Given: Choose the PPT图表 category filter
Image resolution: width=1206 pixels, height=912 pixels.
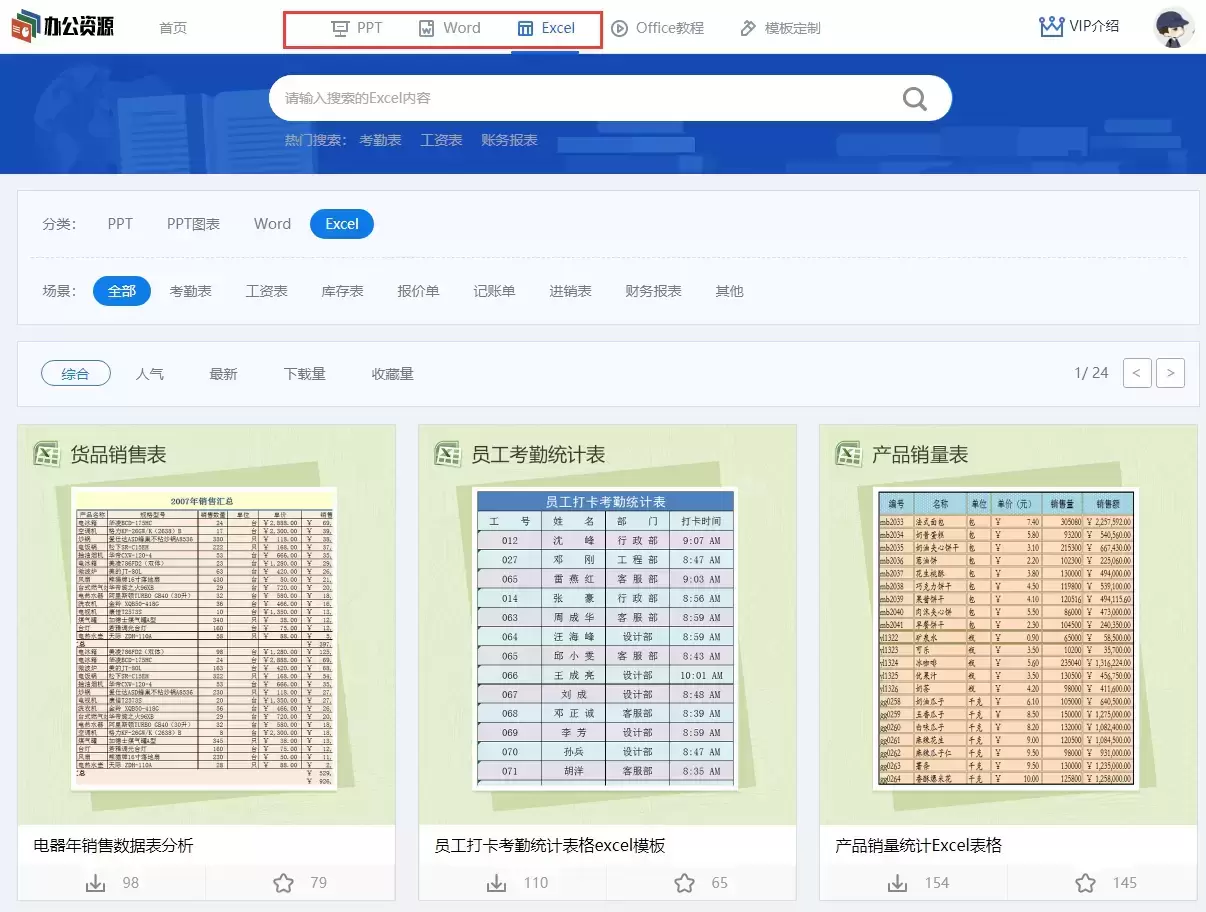Looking at the screenshot, I should tap(193, 224).
